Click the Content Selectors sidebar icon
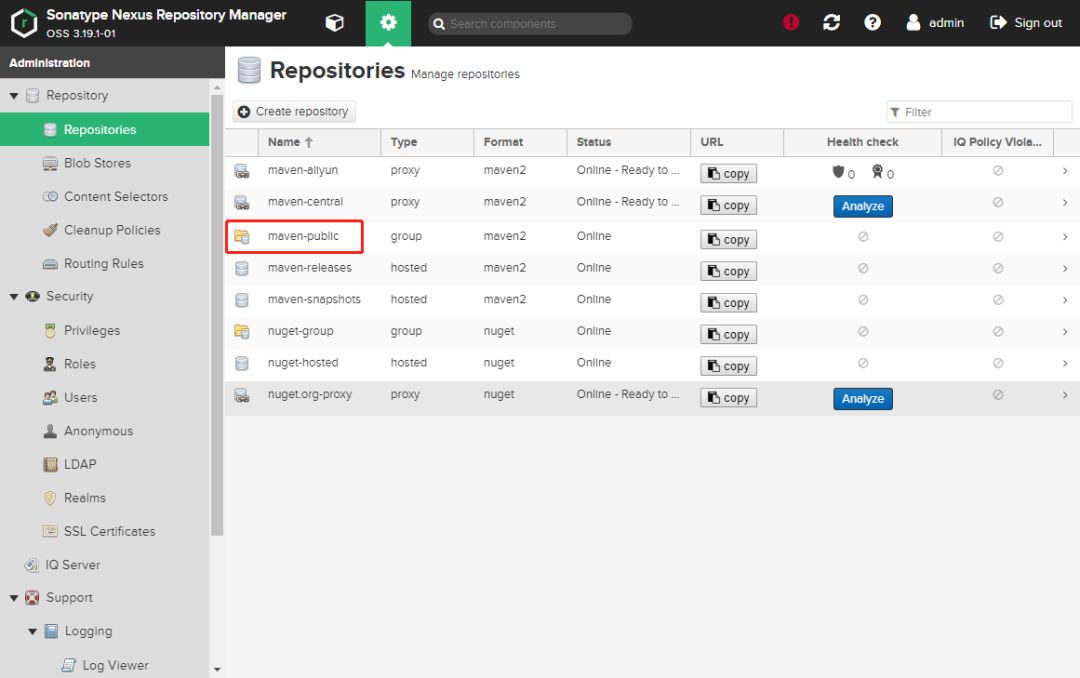Image resolution: width=1080 pixels, height=678 pixels. point(50,196)
